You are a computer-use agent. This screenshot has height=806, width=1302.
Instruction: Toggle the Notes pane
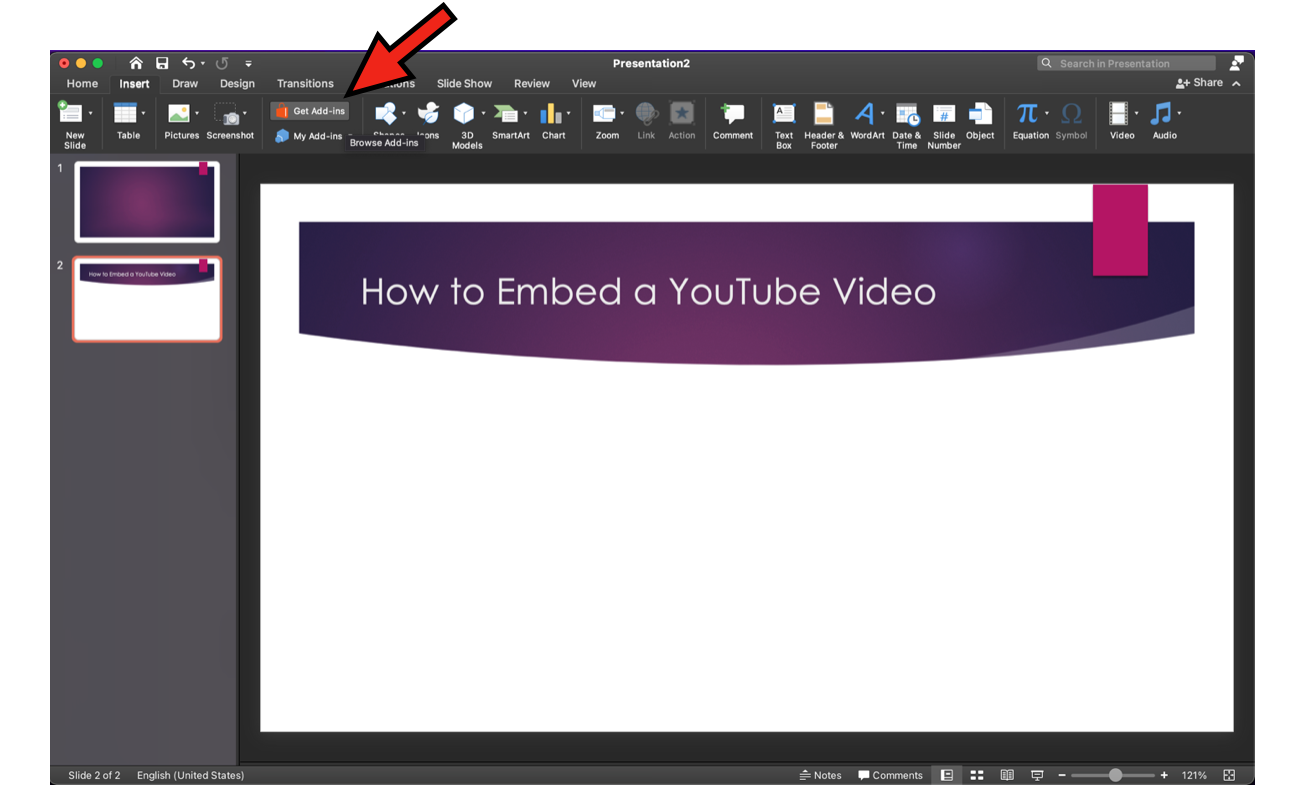click(820, 775)
